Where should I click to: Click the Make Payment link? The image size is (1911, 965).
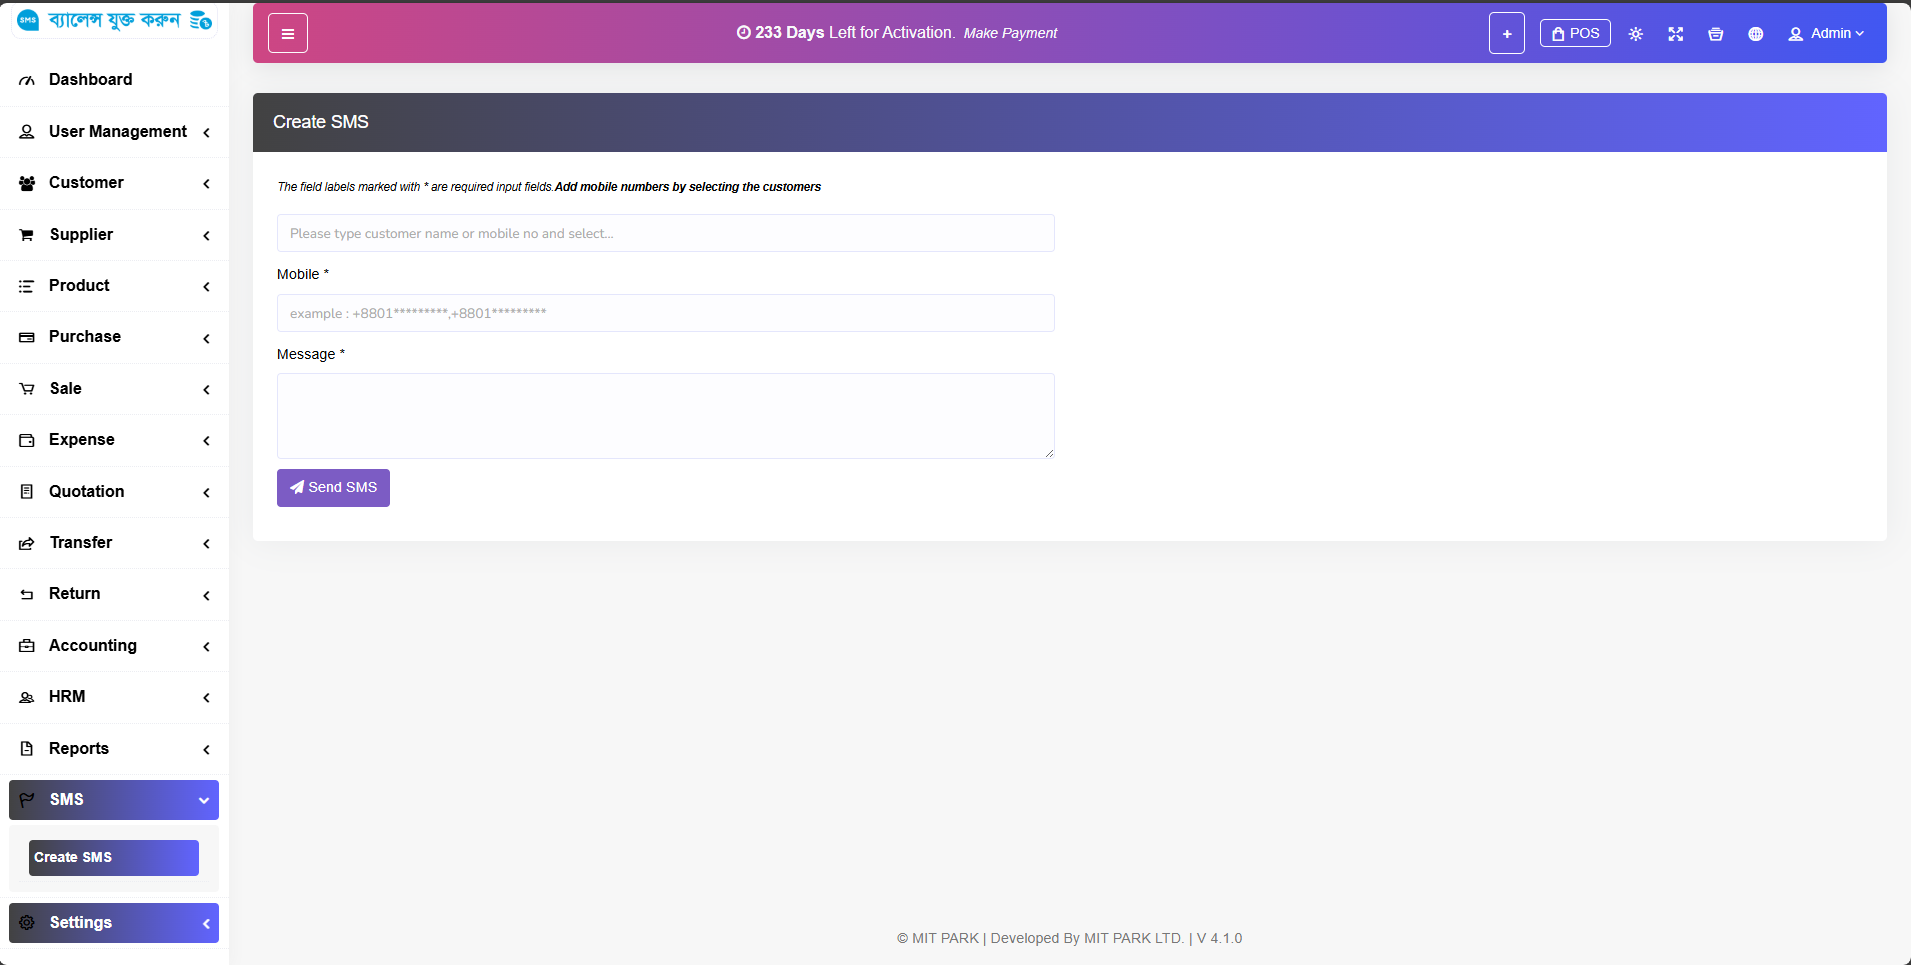pos(1009,34)
